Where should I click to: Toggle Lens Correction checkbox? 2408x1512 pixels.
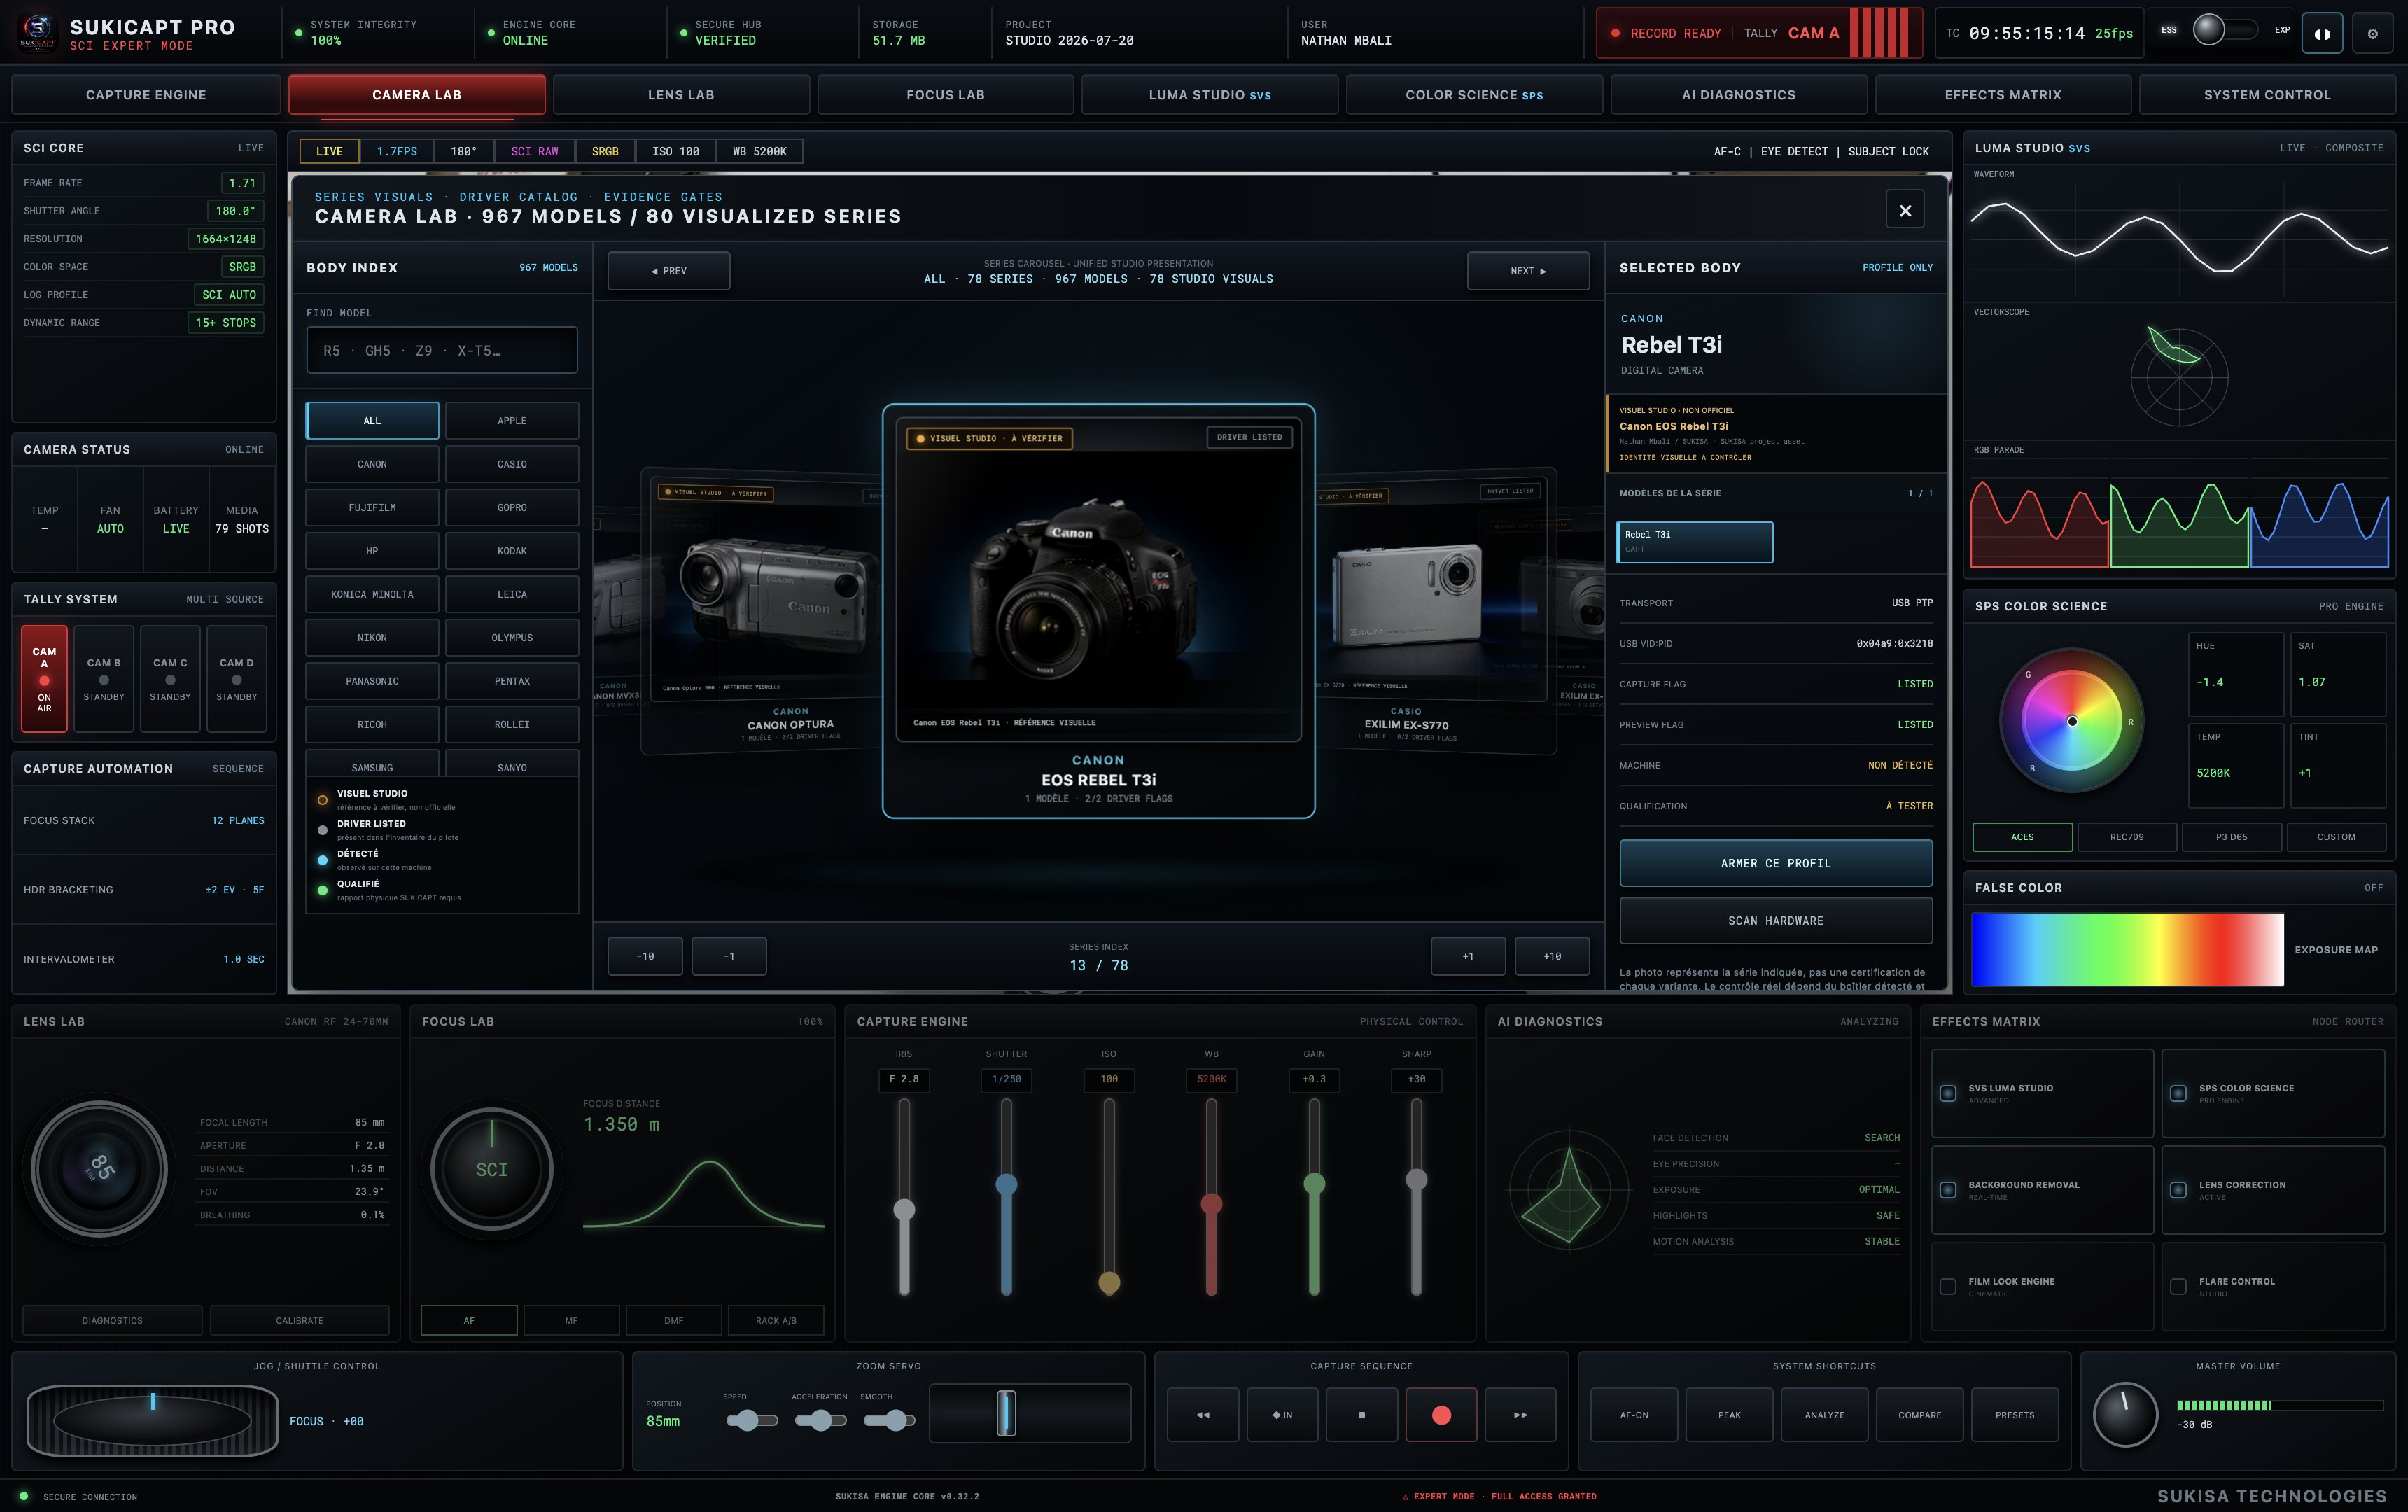click(2178, 1190)
